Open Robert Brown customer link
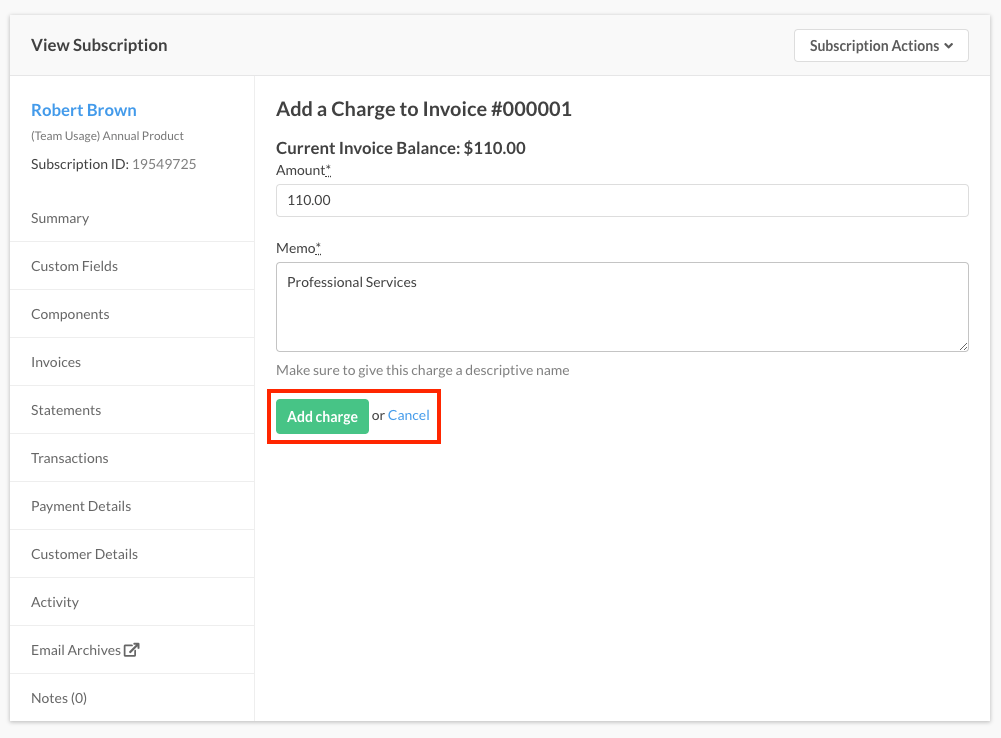Image resolution: width=1001 pixels, height=738 pixels. coord(84,110)
